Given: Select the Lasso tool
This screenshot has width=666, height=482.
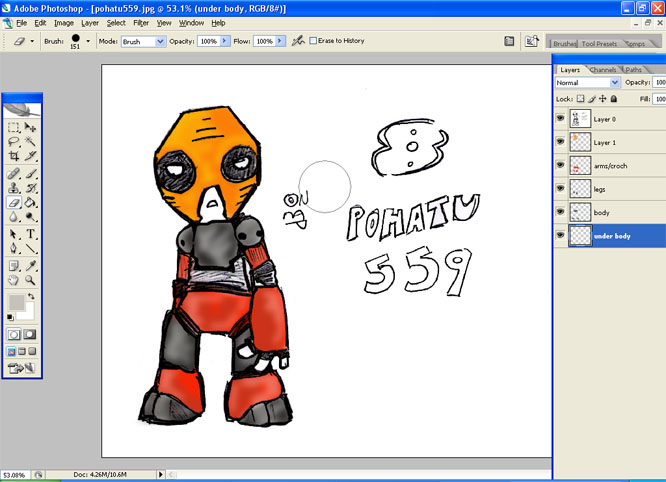Looking at the screenshot, I should [14, 142].
